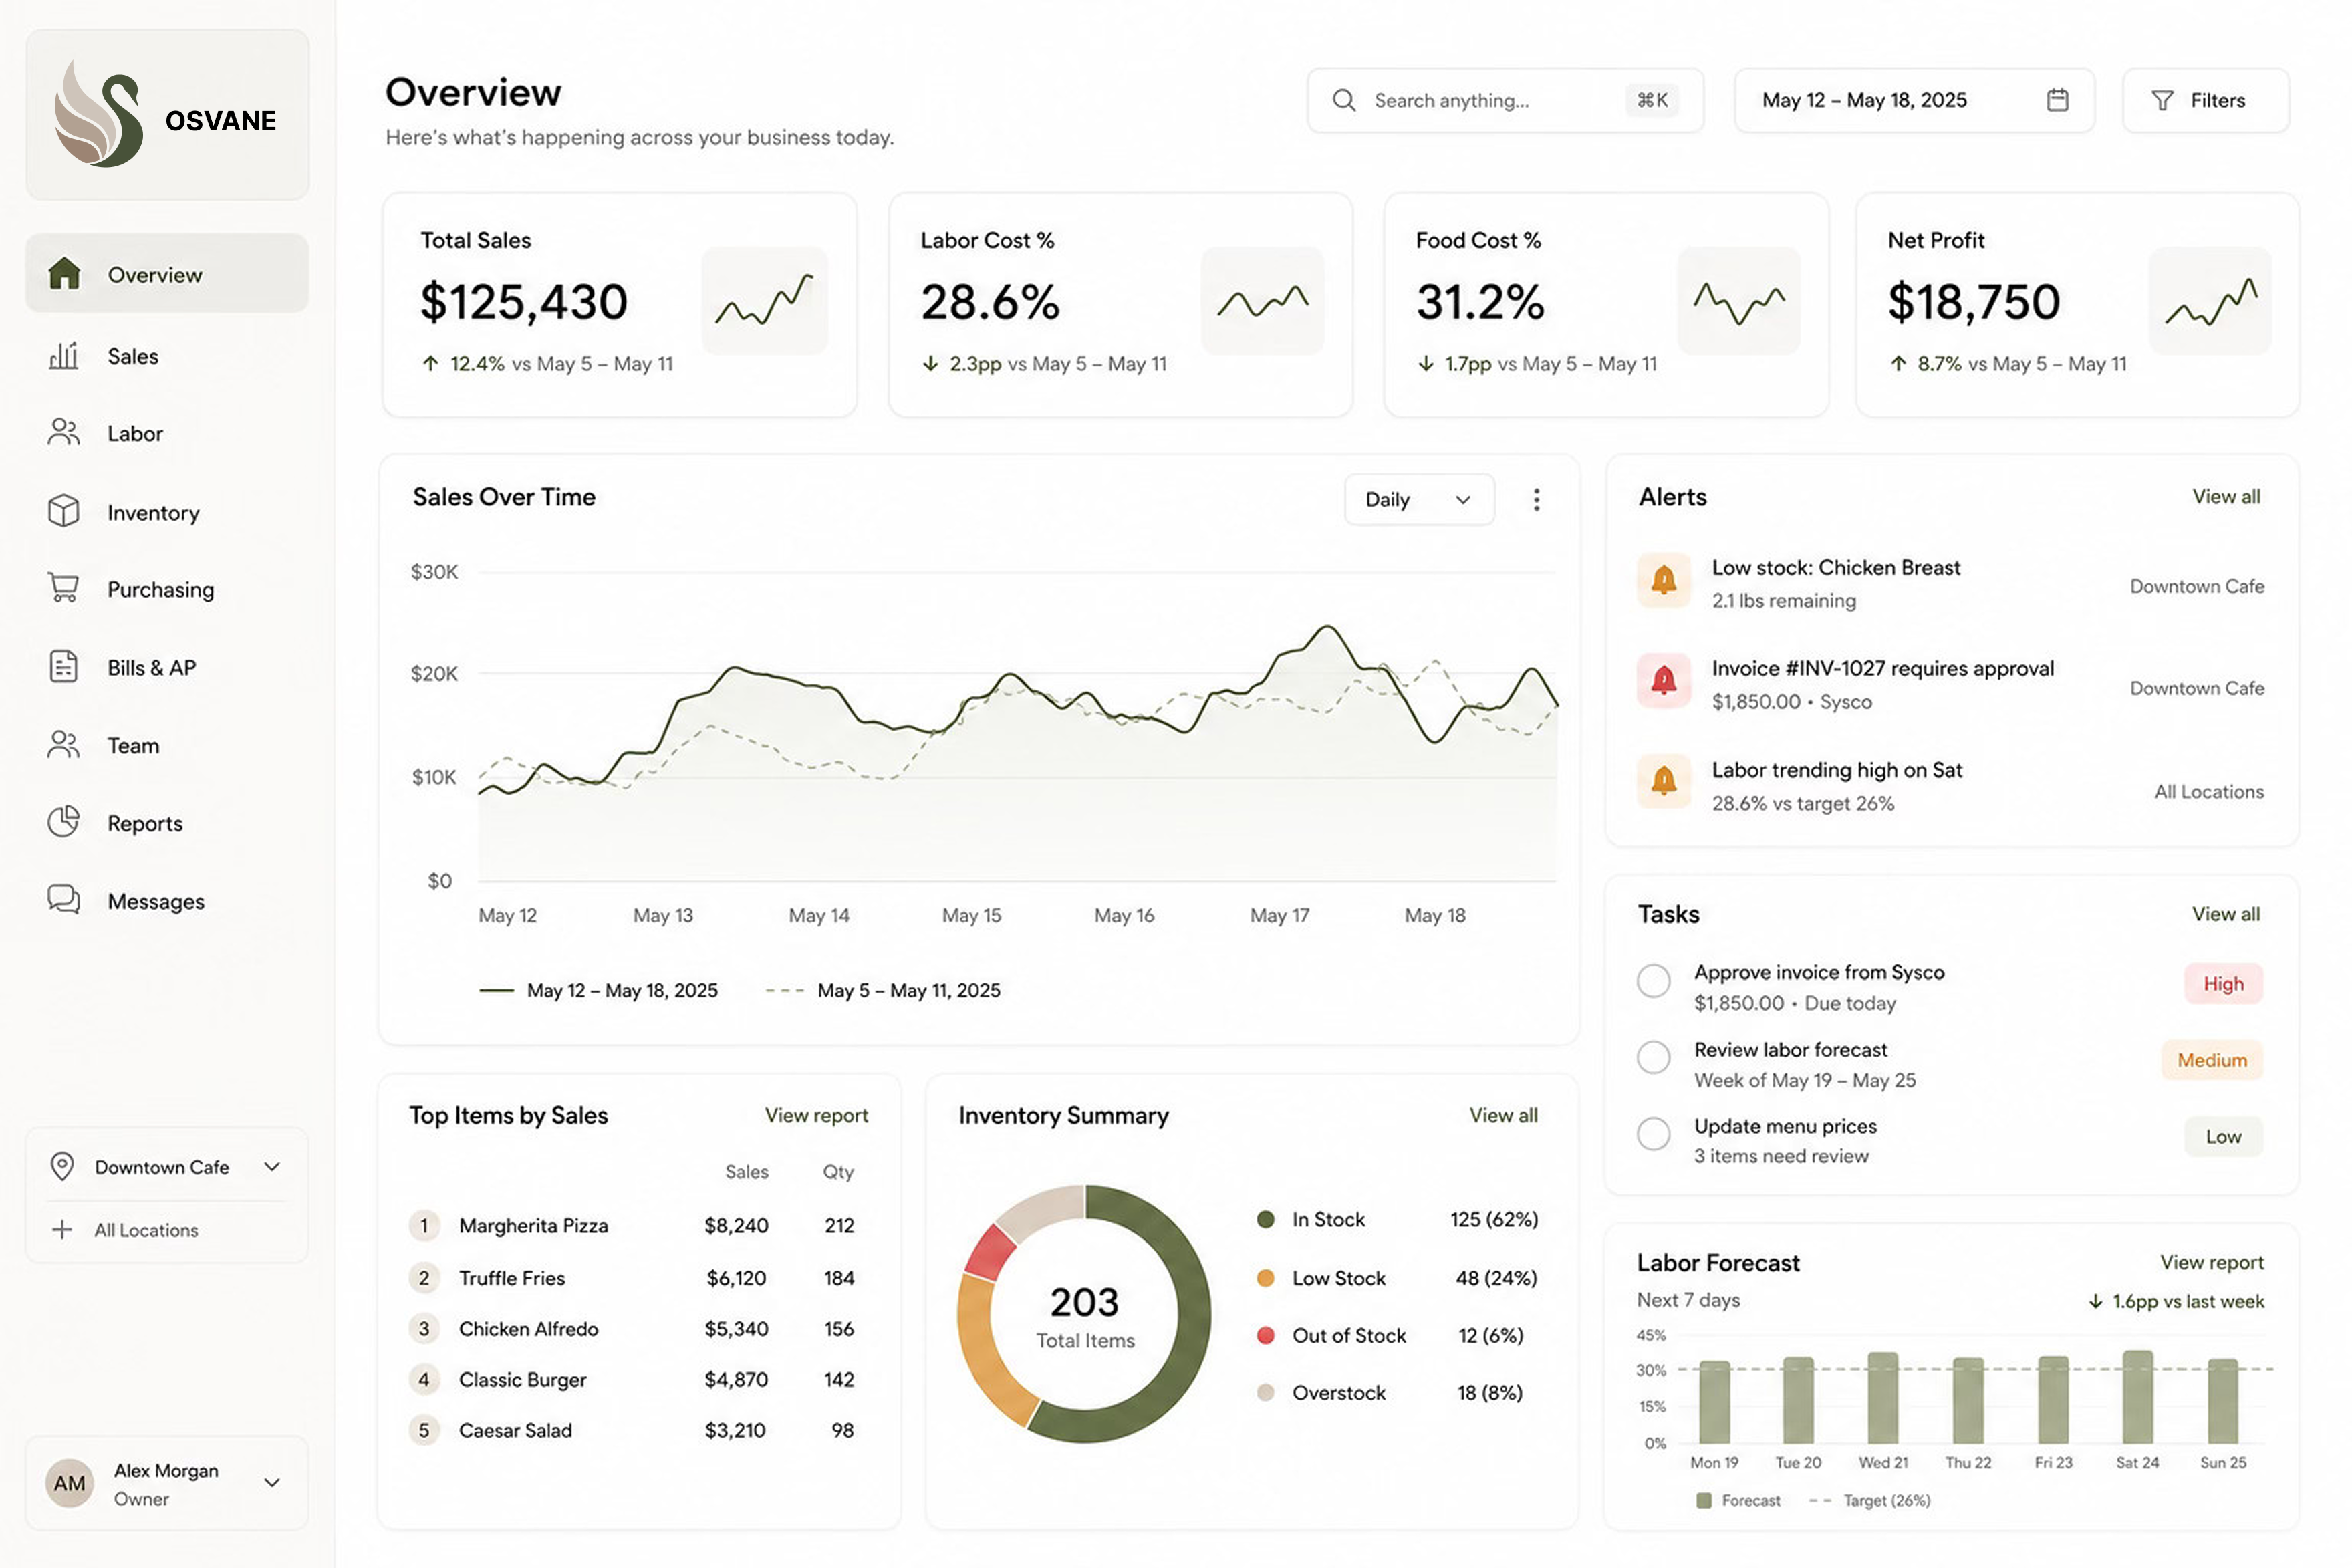
Task: Click the box icon for Inventory
Action: (x=64, y=511)
